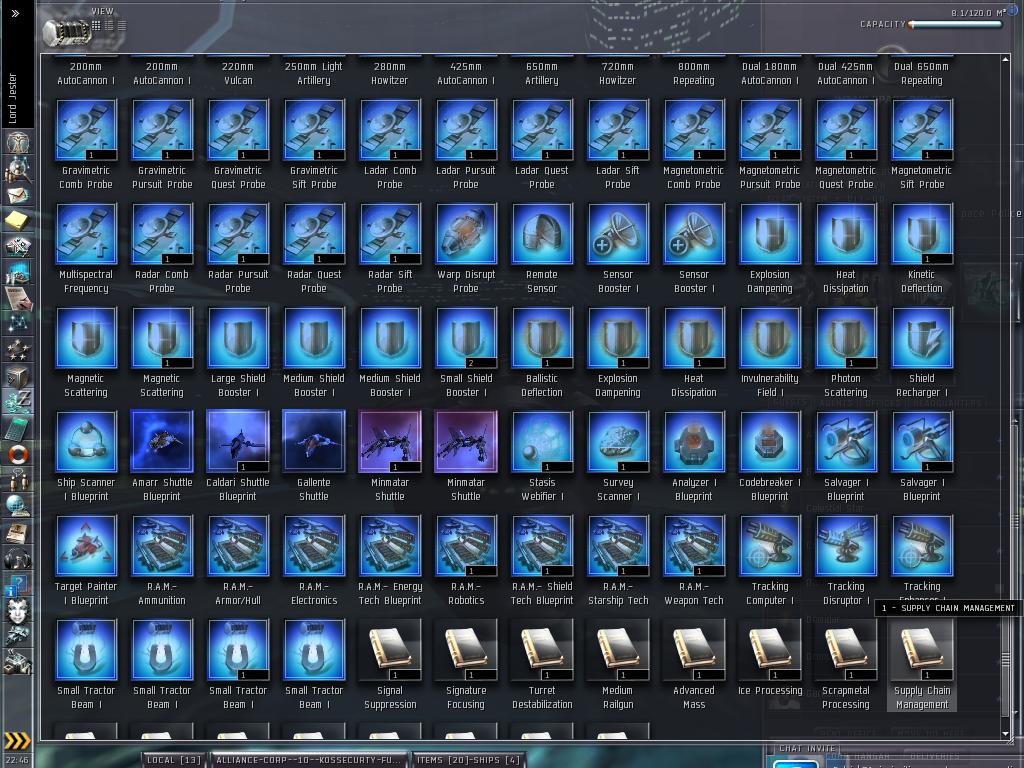Open the star map constellation icon
1024x768 pixels.
point(18,323)
